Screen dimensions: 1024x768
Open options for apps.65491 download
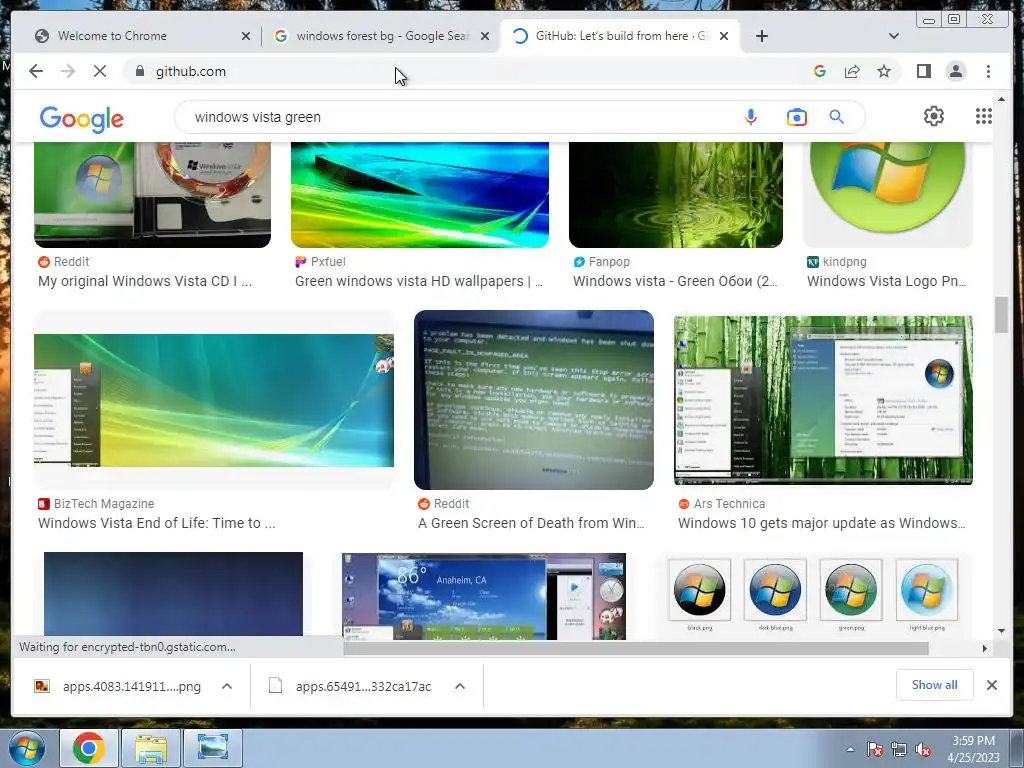(x=460, y=686)
